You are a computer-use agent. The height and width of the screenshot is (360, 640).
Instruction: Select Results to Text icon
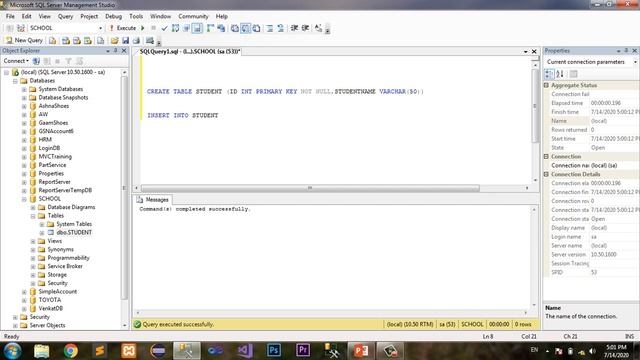pos(235,28)
